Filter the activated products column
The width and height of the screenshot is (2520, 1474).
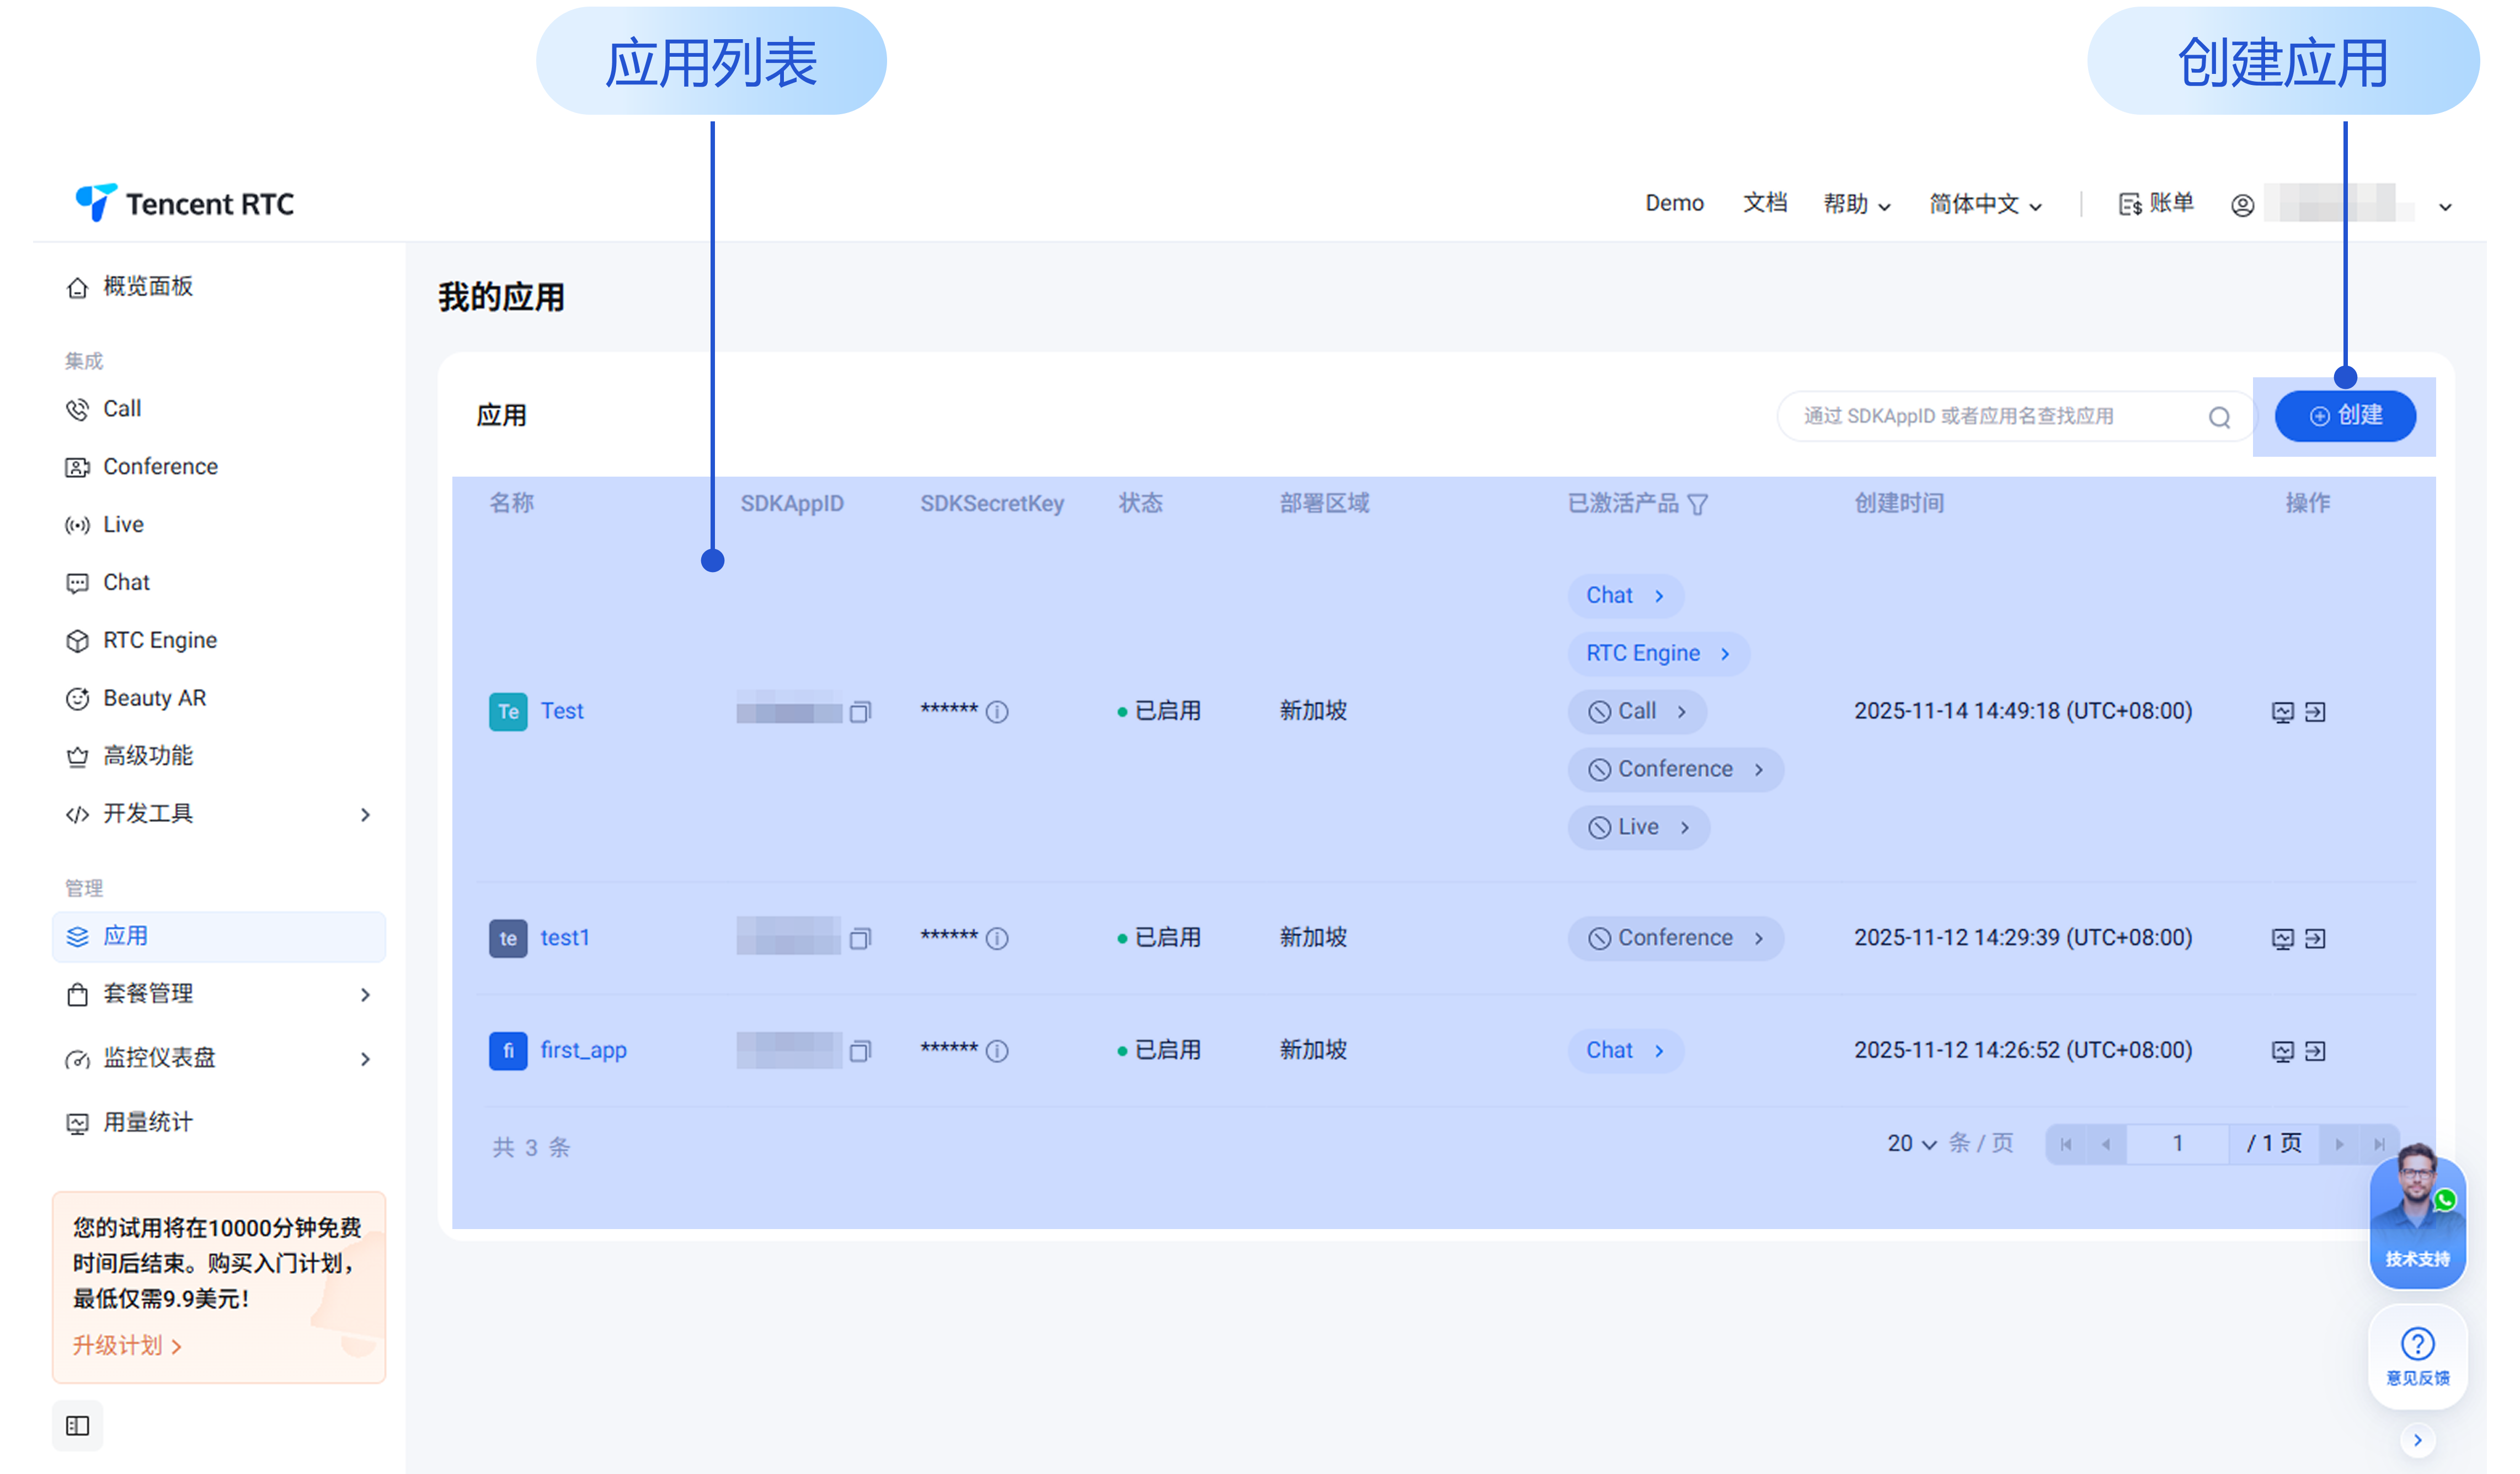(x=1697, y=504)
